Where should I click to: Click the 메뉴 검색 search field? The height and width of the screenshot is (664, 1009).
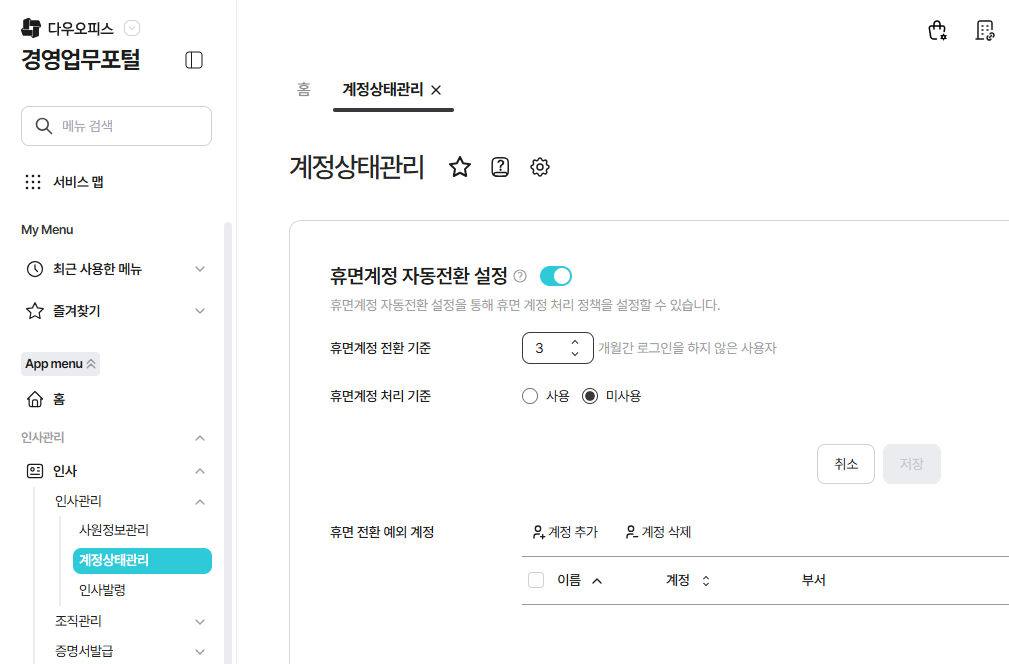[x=116, y=126]
